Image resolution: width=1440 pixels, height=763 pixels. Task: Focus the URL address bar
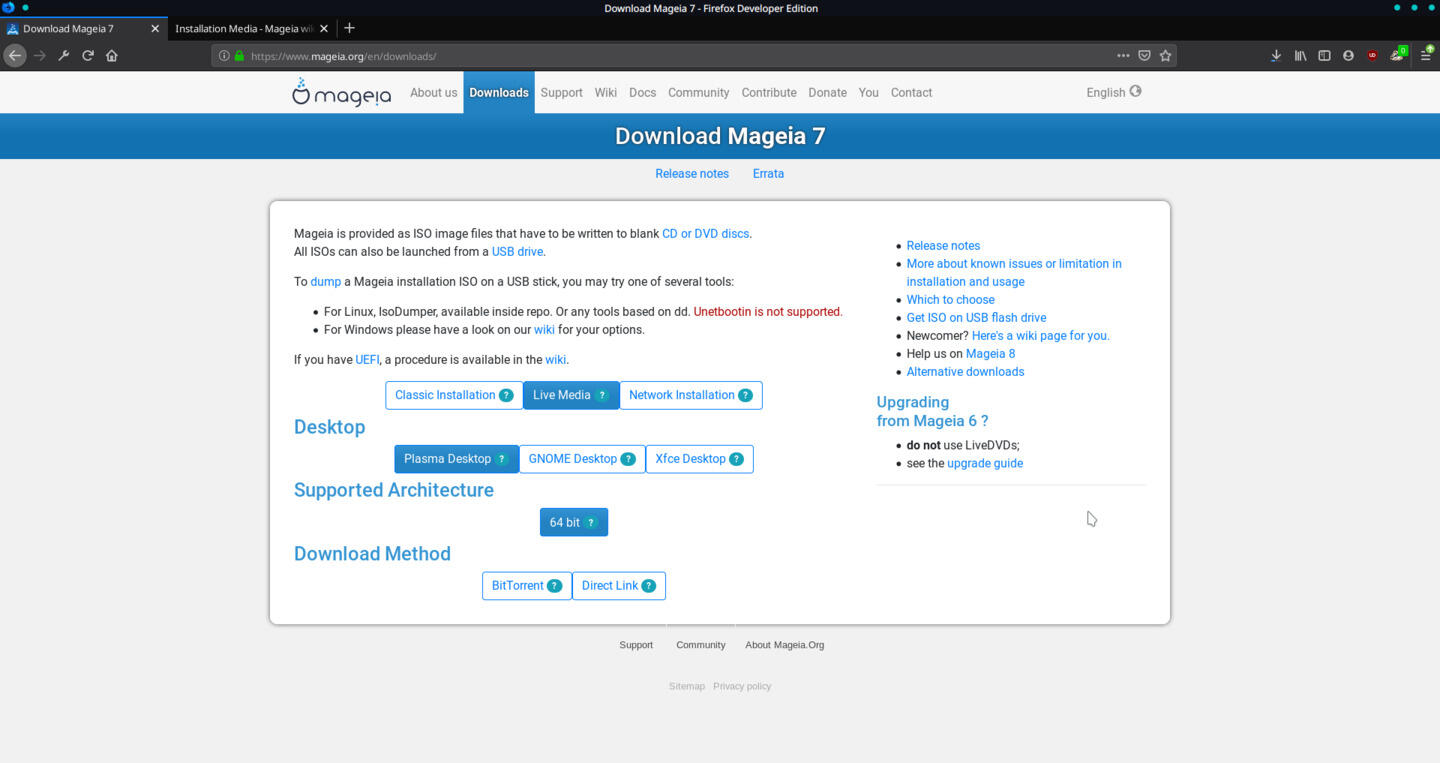click(x=680, y=56)
